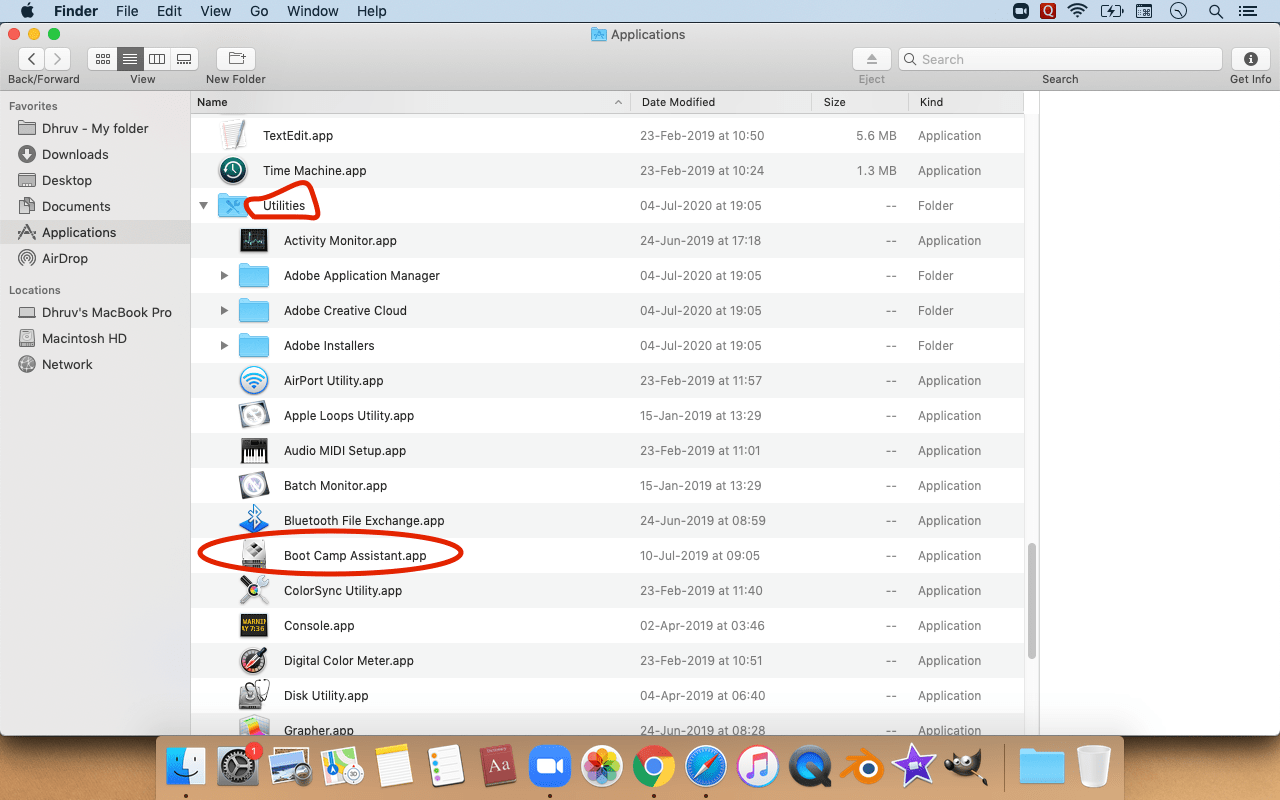The width and height of the screenshot is (1280, 800).
Task: Open Dhruv - My folder in the sidebar
Action: coord(95,128)
